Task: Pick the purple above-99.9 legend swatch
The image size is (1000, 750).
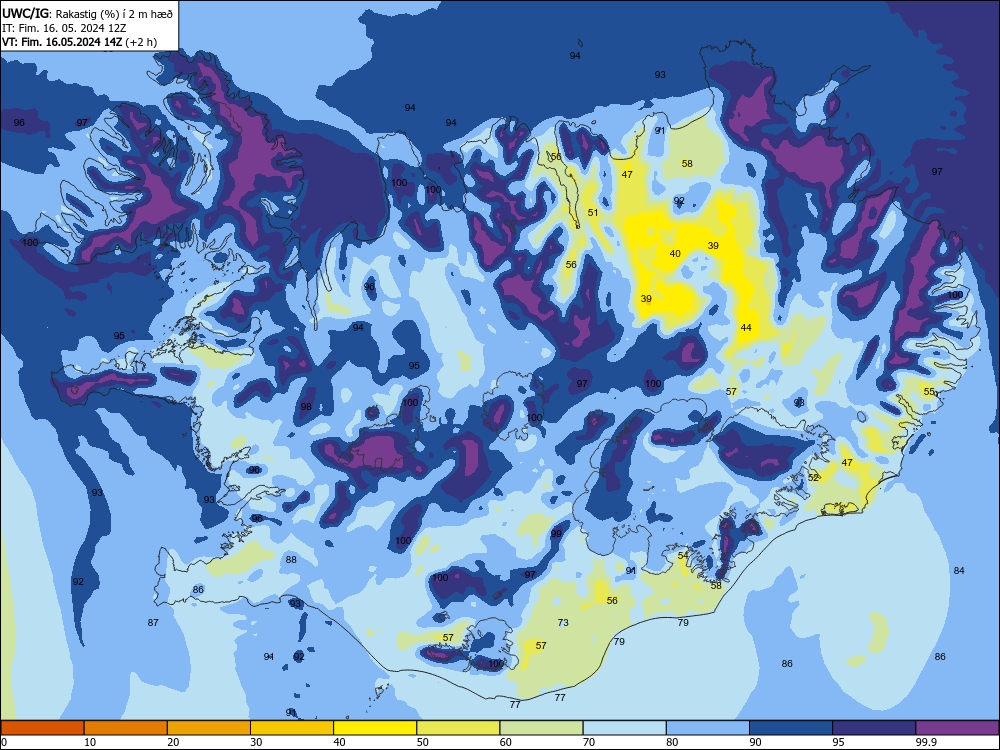Action: pyautogui.click(x=957, y=728)
